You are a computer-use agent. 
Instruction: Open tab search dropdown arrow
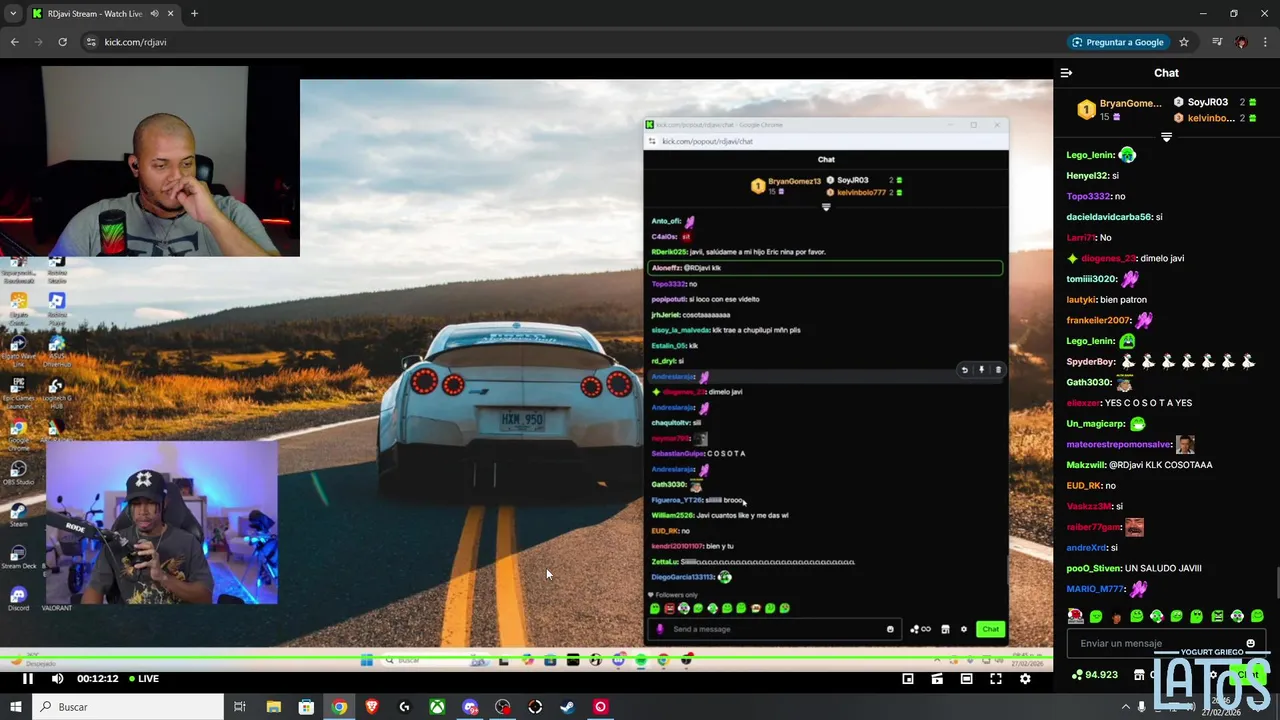(x=13, y=14)
